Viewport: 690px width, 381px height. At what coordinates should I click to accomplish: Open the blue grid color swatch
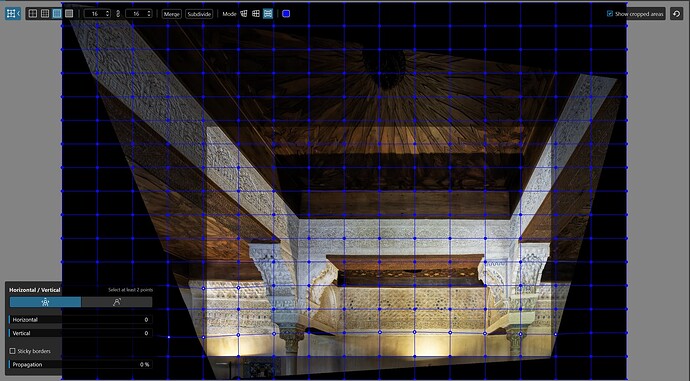tap(286, 14)
